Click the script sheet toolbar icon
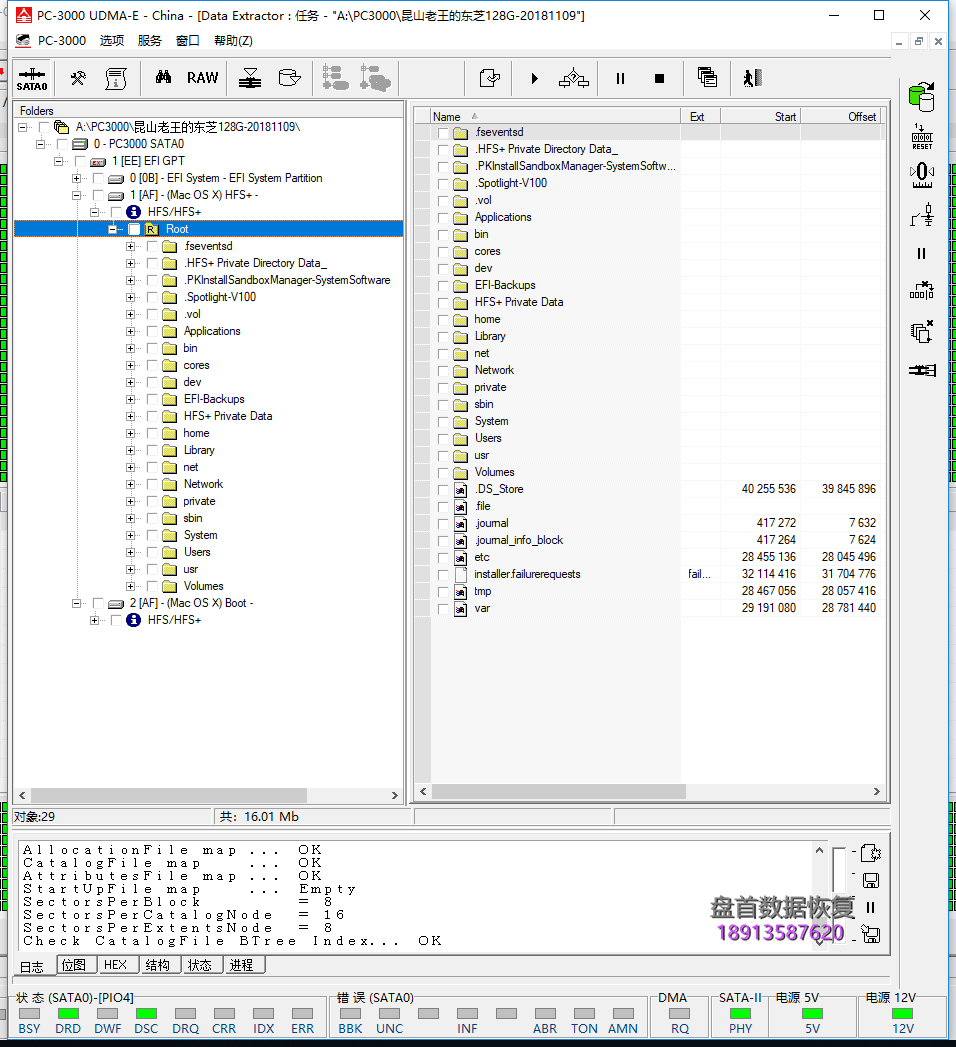Screen dimensions: 956x1047 [116, 78]
